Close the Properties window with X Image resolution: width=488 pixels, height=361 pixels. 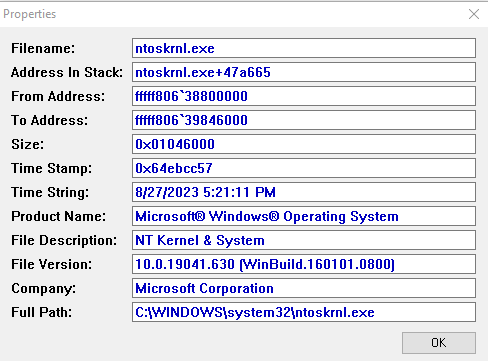coord(474,14)
